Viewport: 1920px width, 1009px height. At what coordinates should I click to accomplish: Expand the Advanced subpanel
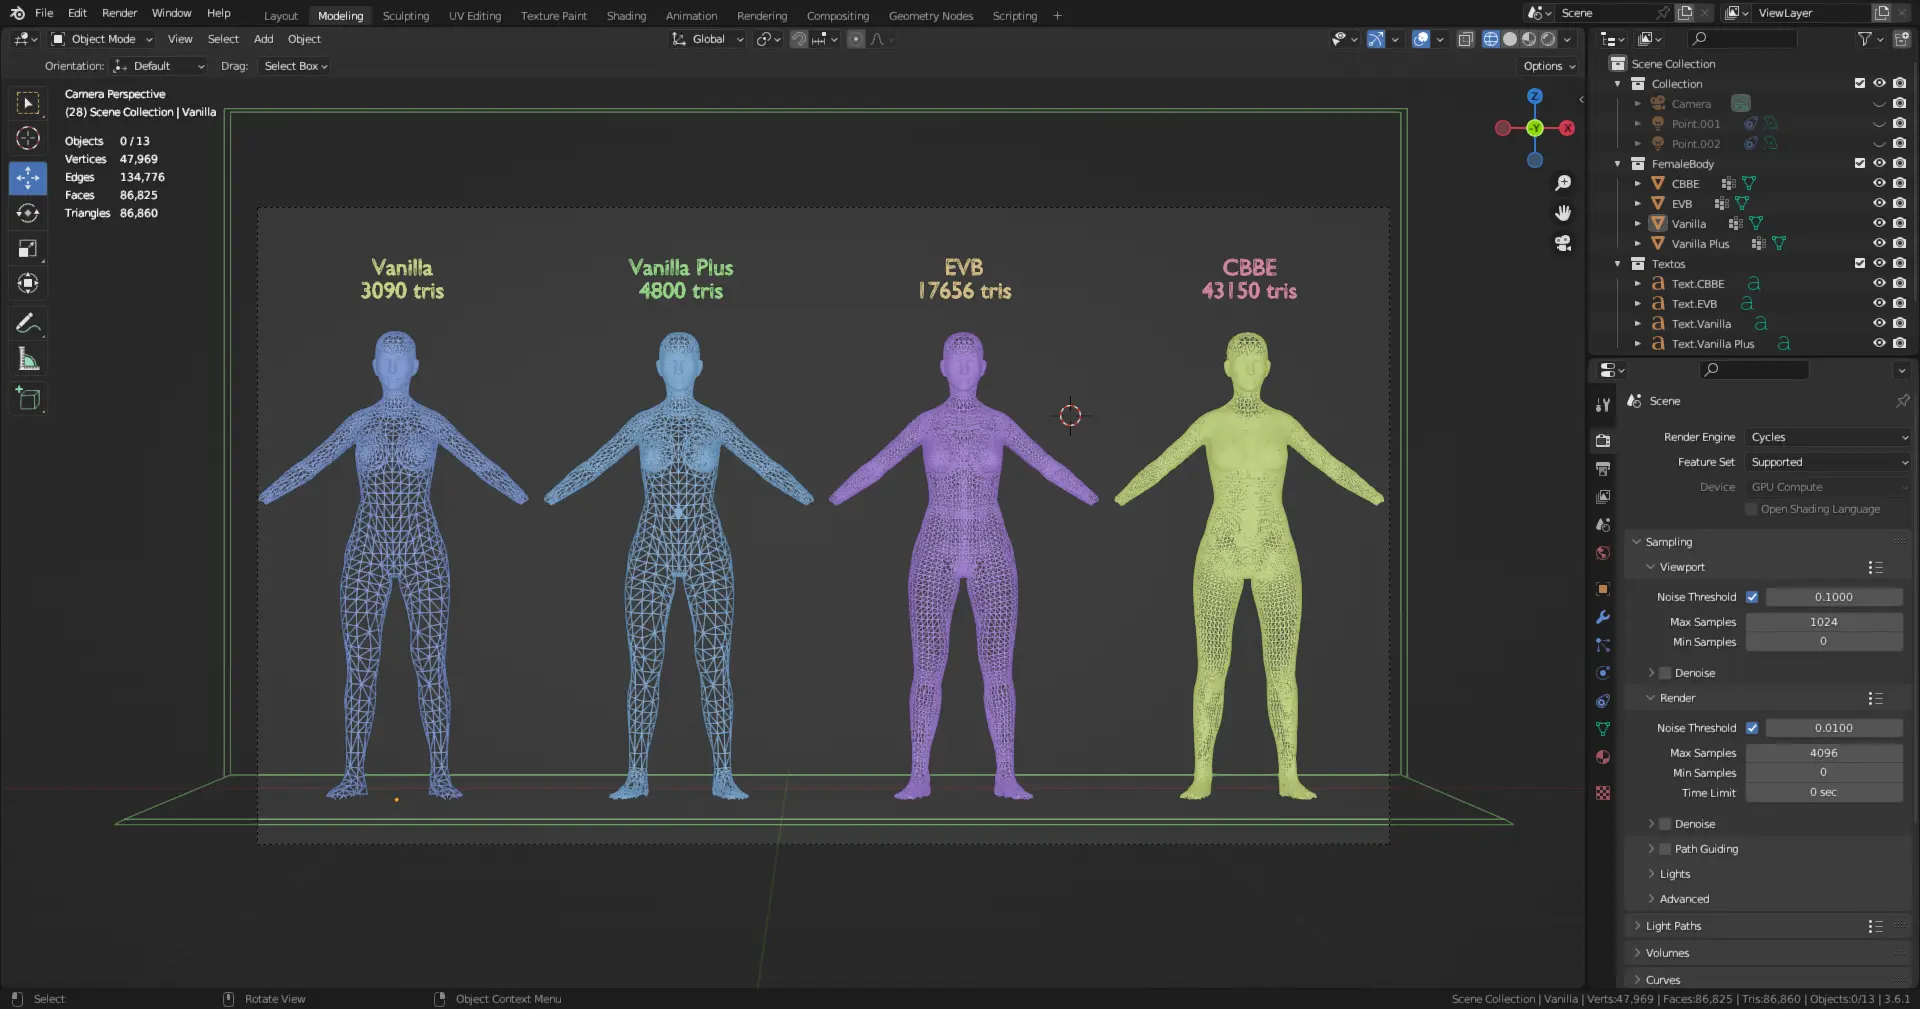tap(1684, 899)
